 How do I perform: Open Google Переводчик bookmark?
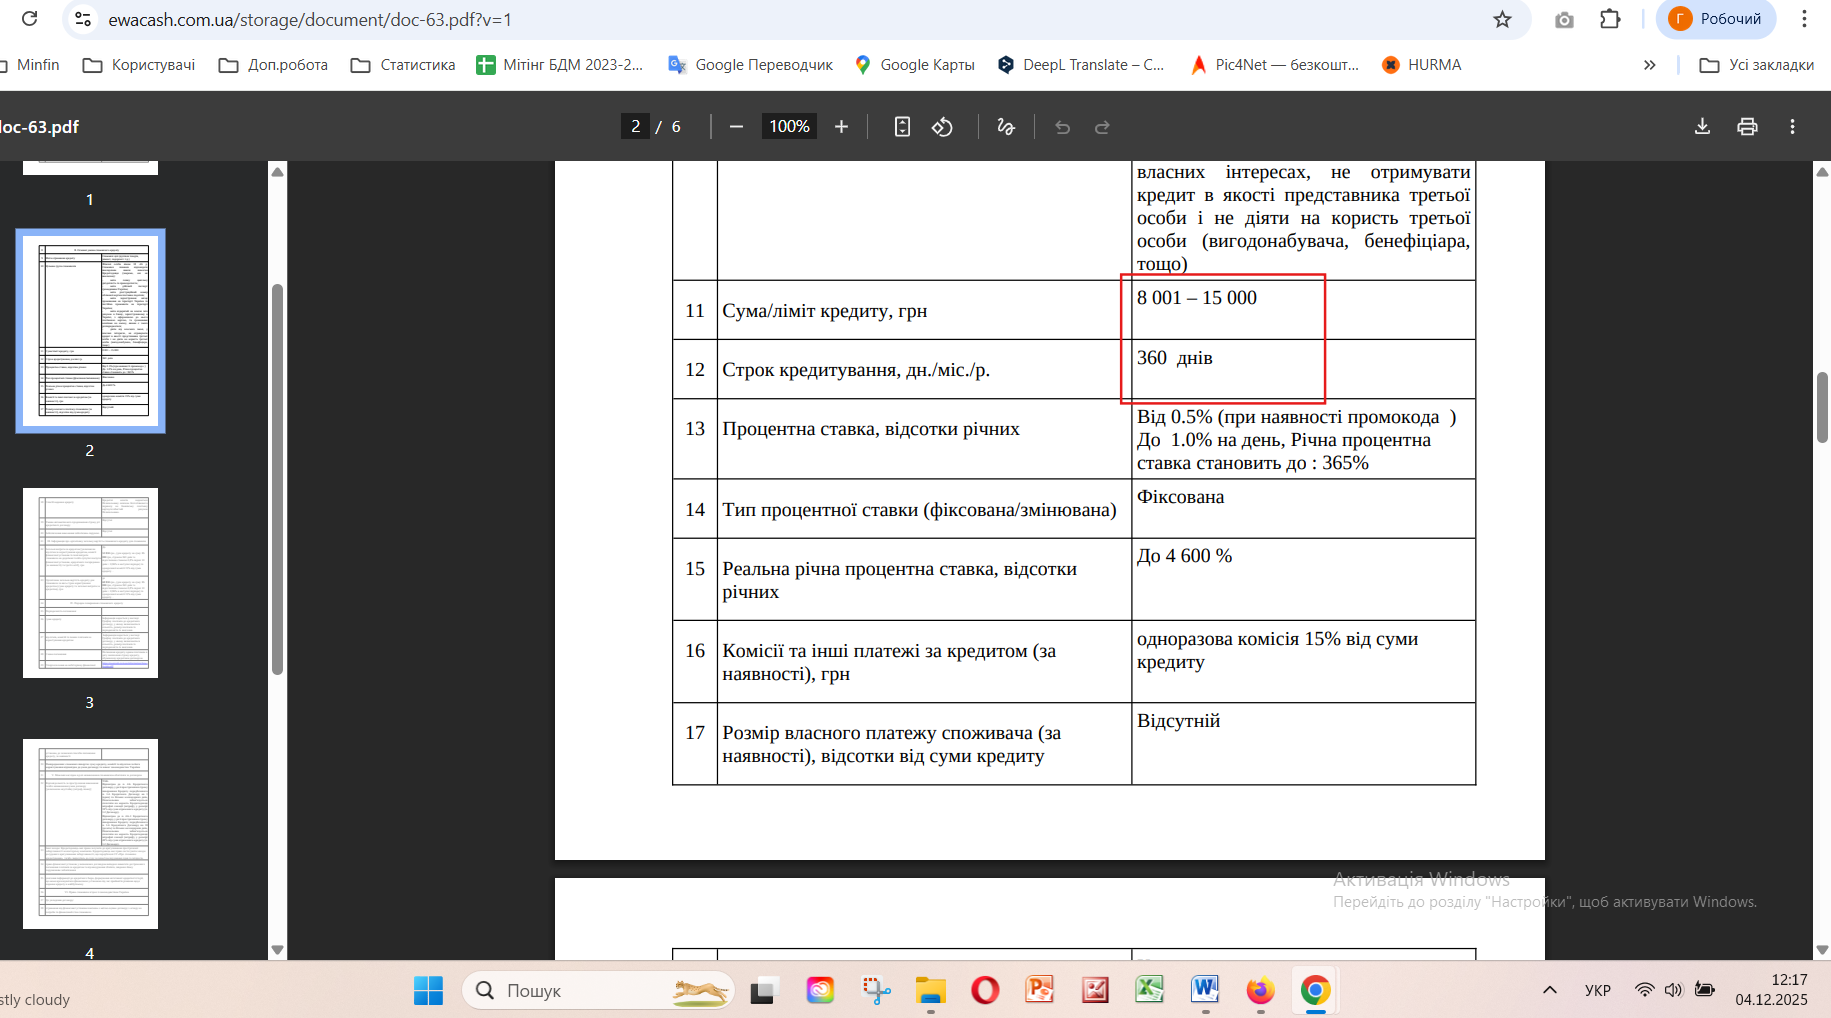[750, 65]
